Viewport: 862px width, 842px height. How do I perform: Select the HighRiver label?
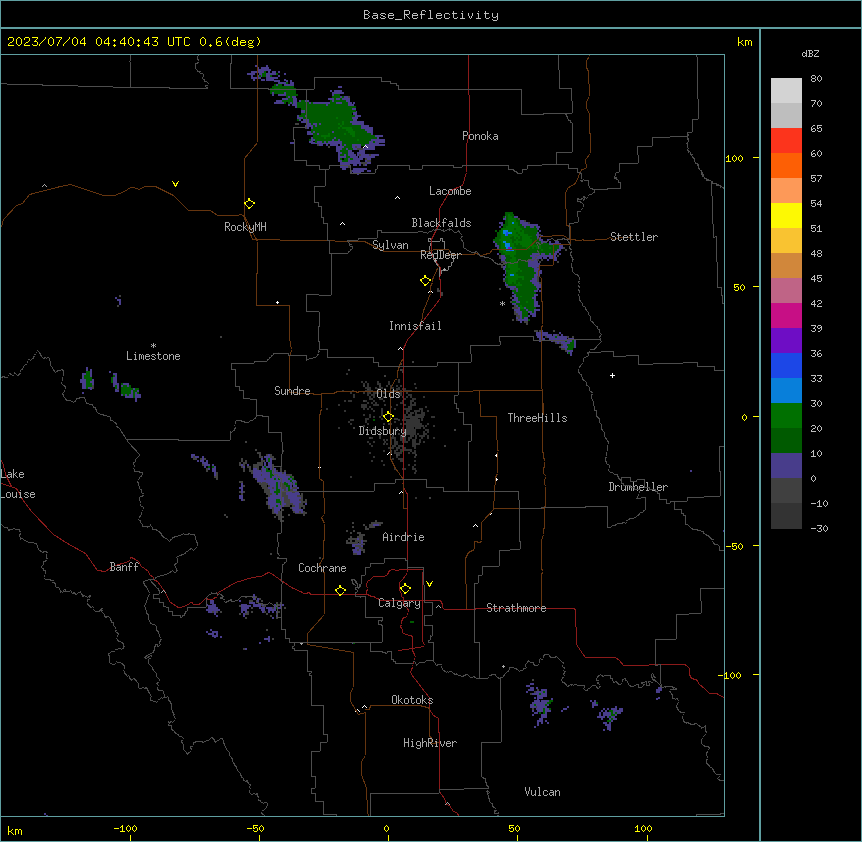[x=430, y=743]
